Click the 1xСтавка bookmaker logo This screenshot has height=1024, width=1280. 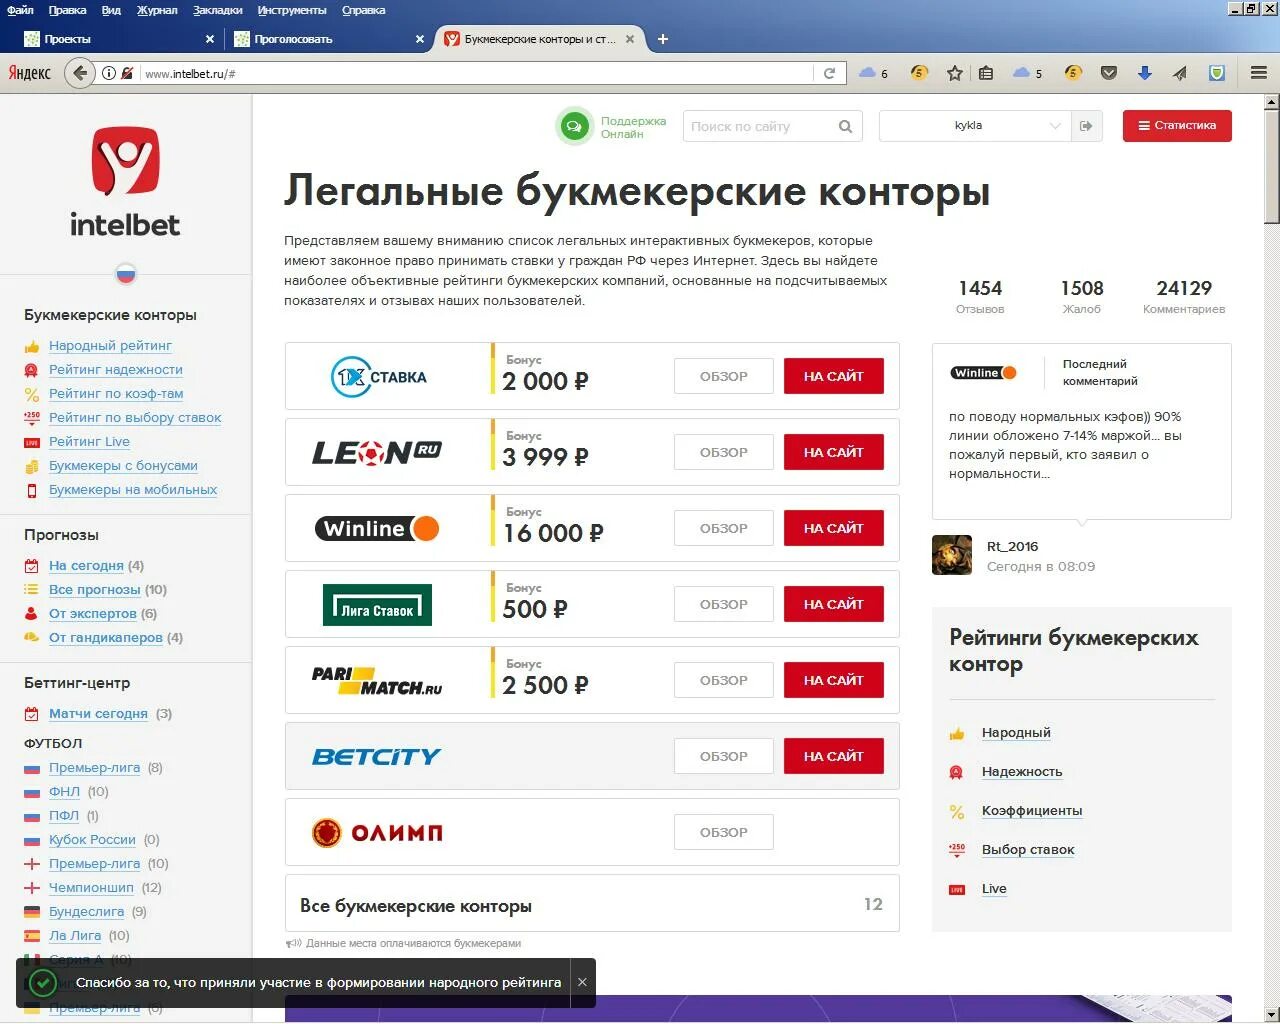coord(379,377)
